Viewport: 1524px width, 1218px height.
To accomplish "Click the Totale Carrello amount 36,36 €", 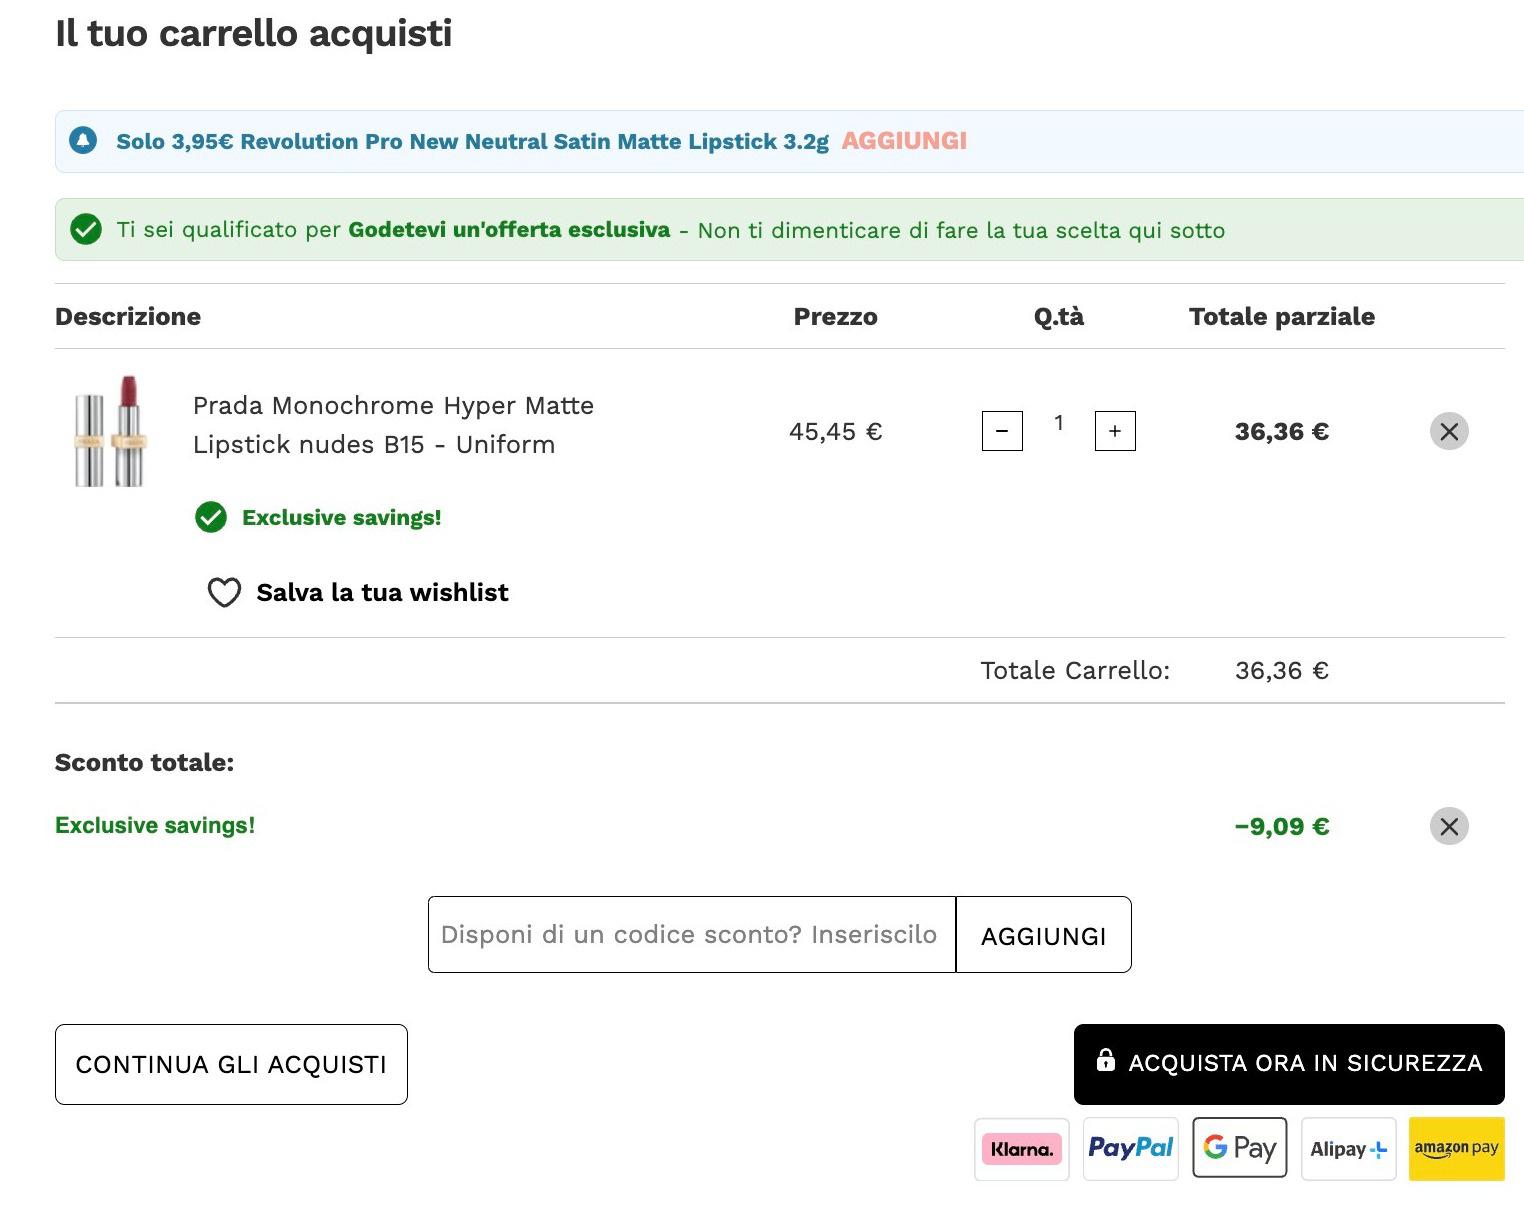I will (x=1282, y=670).
